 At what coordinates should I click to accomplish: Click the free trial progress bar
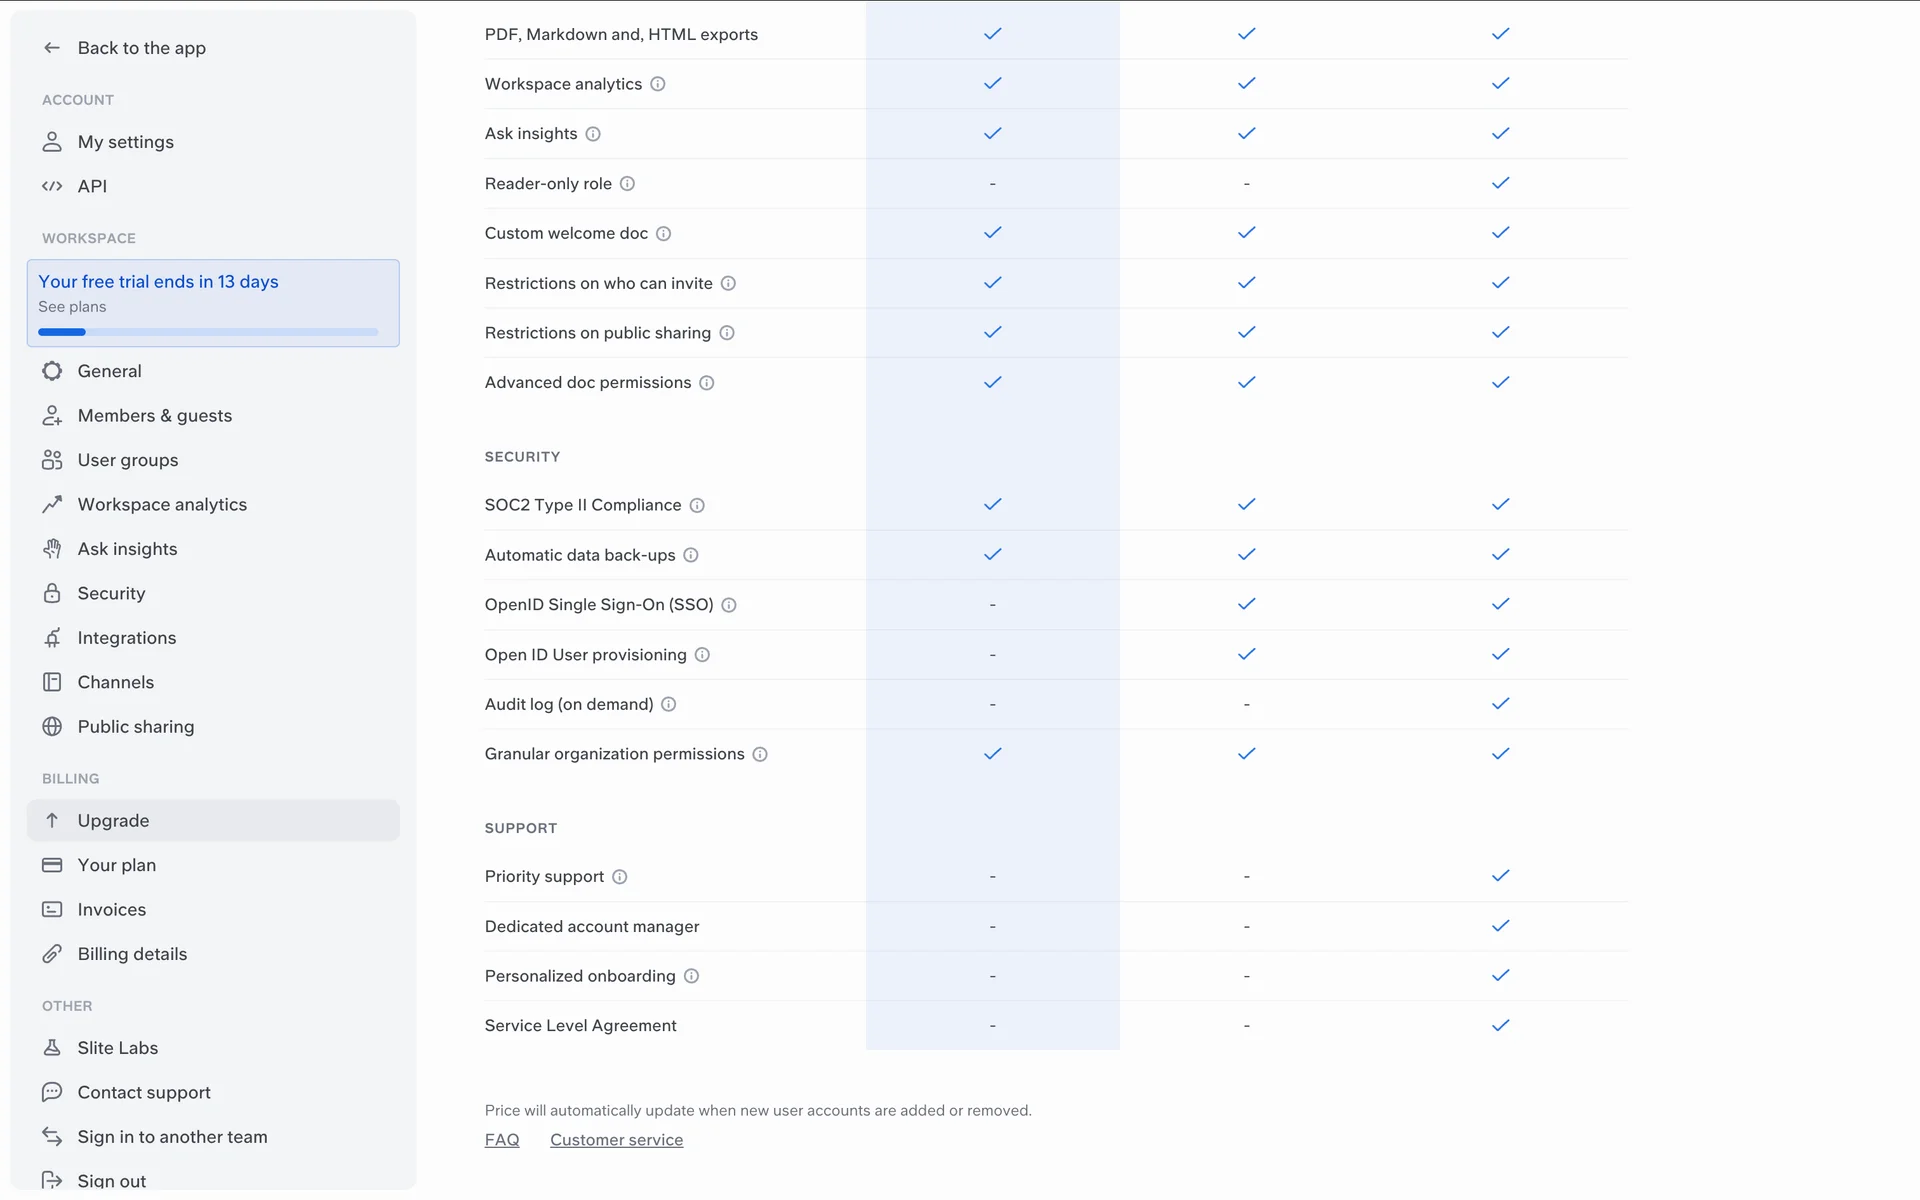208,332
